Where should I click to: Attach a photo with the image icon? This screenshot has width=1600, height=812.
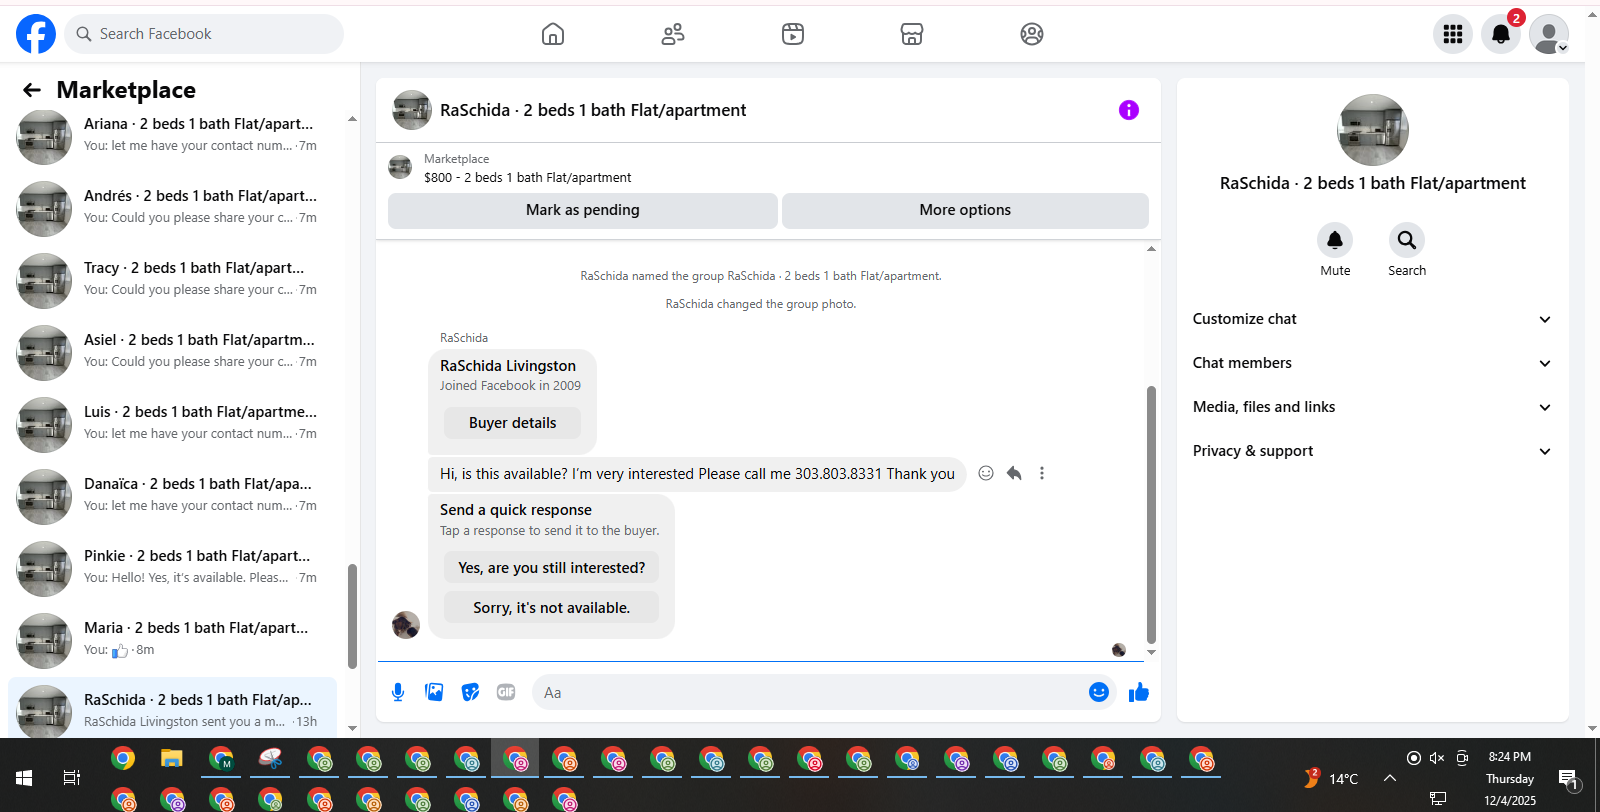[434, 692]
